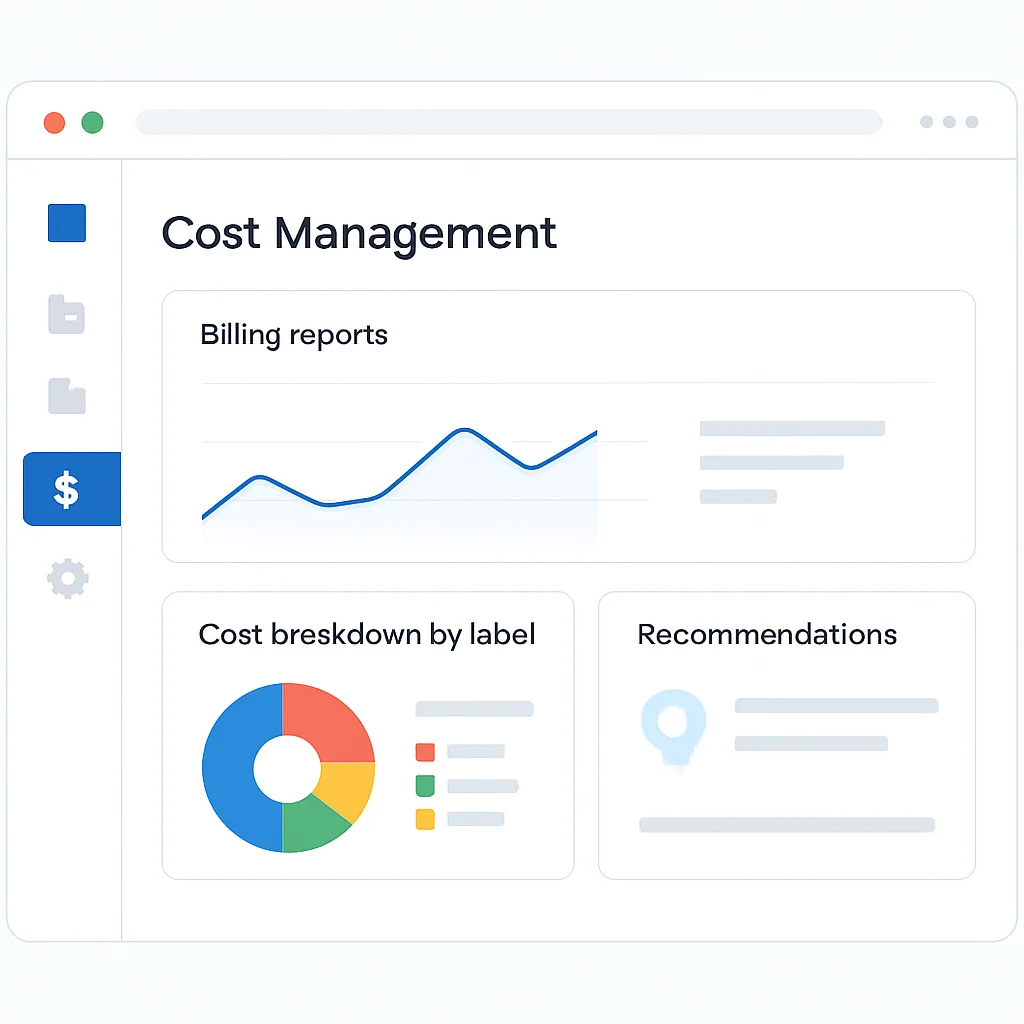Select the dollar sign billing sidebar item

click(72, 488)
